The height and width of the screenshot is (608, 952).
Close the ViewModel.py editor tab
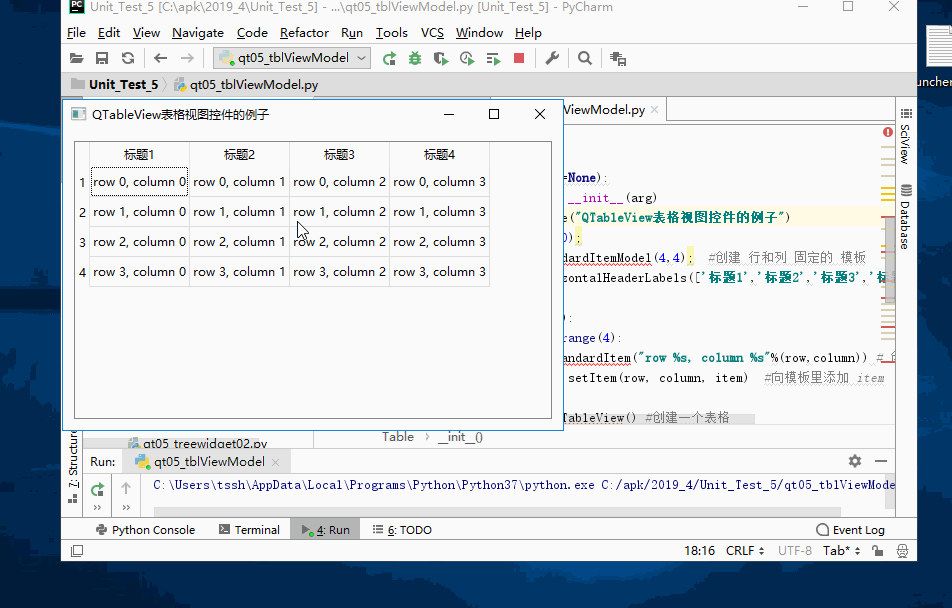654,110
